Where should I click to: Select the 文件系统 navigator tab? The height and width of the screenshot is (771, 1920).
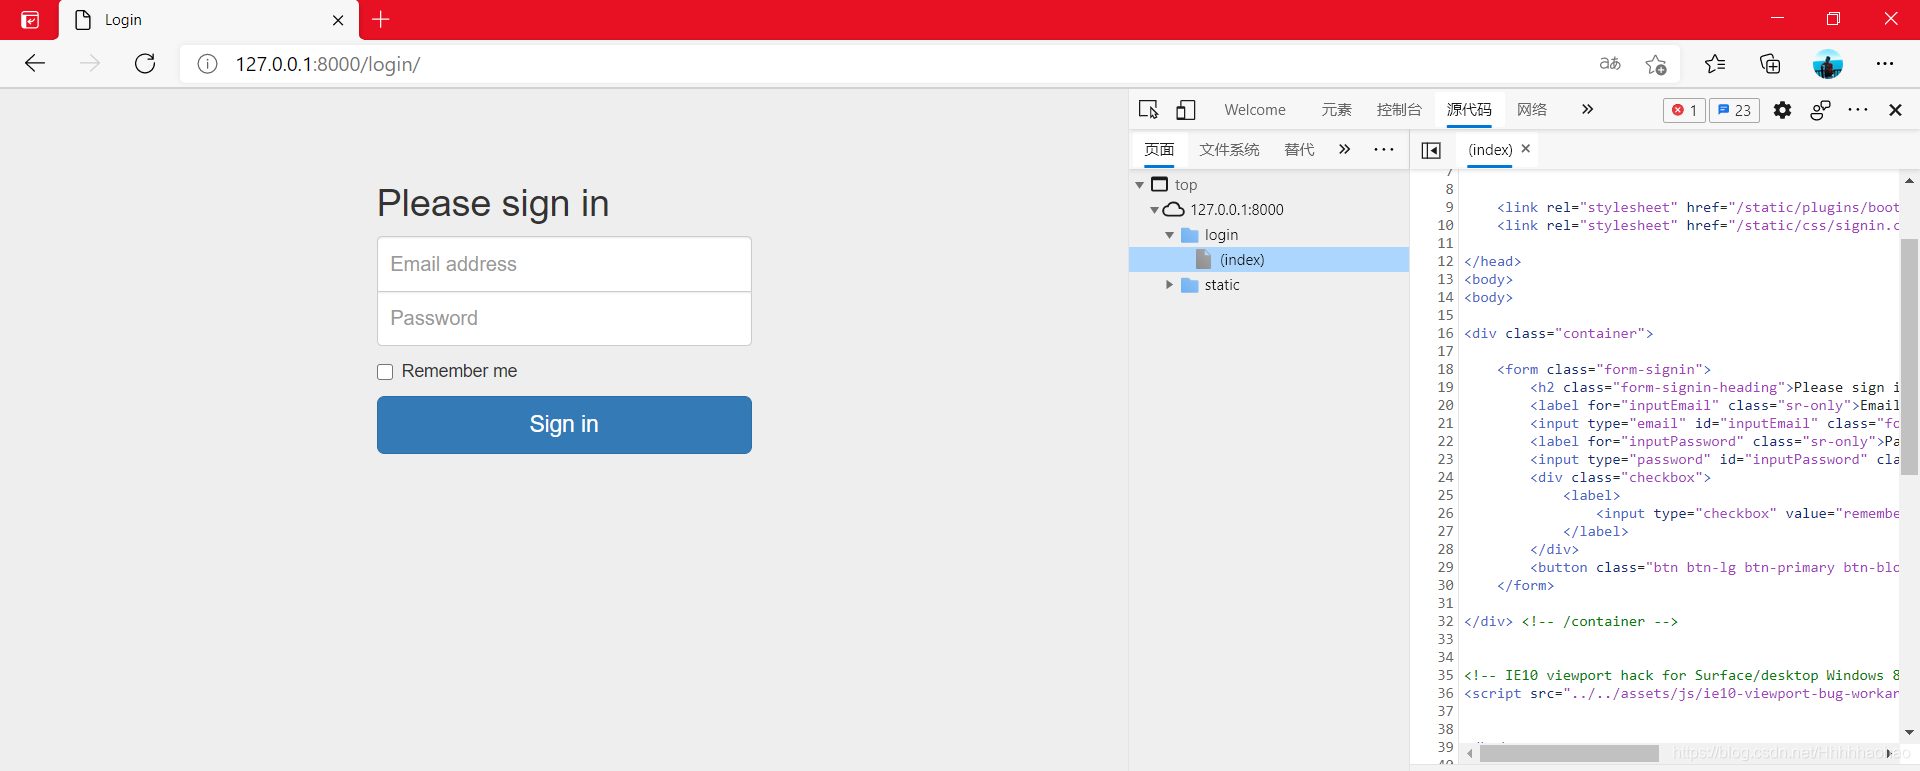pos(1229,149)
